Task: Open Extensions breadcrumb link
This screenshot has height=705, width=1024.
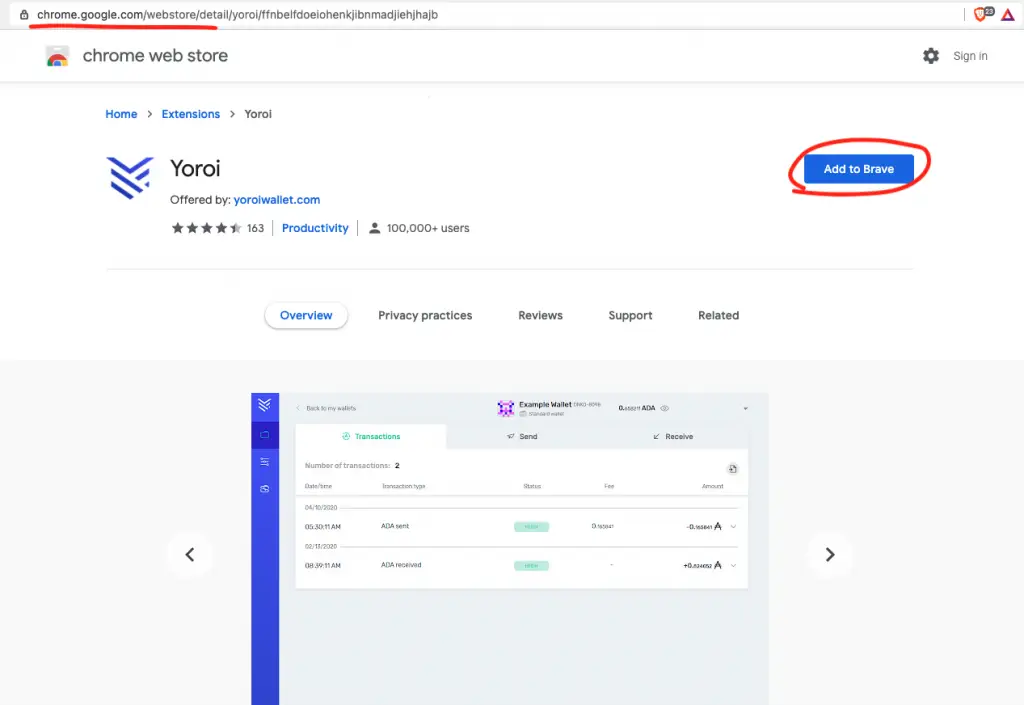Action: coord(191,114)
